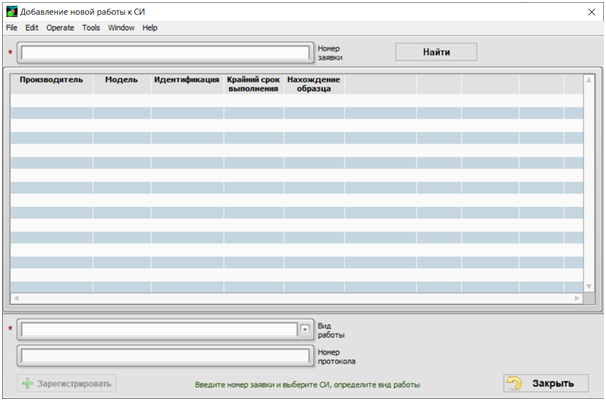This screenshot has height=401, width=606.
Task: Click the Идентификация column header
Action: (x=186, y=80)
